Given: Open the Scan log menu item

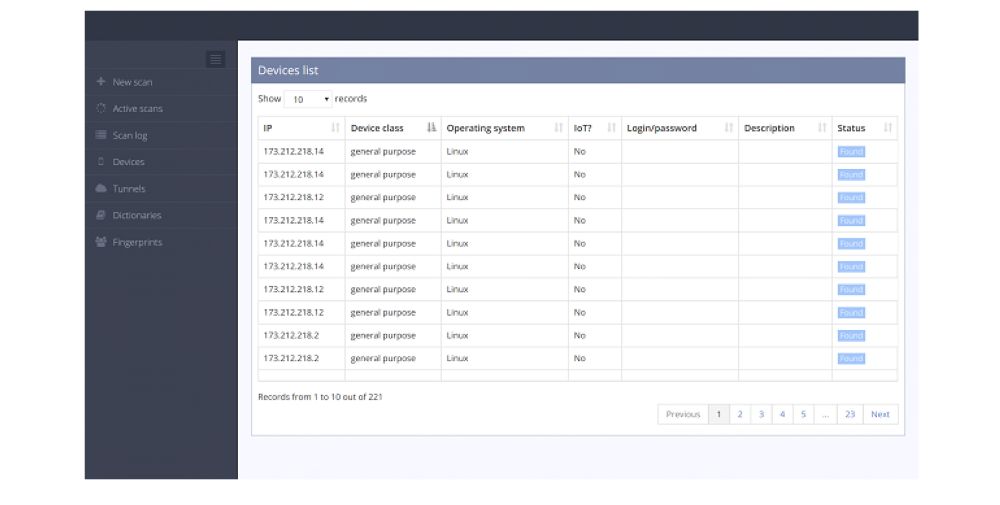Looking at the screenshot, I should tap(130, 135).
